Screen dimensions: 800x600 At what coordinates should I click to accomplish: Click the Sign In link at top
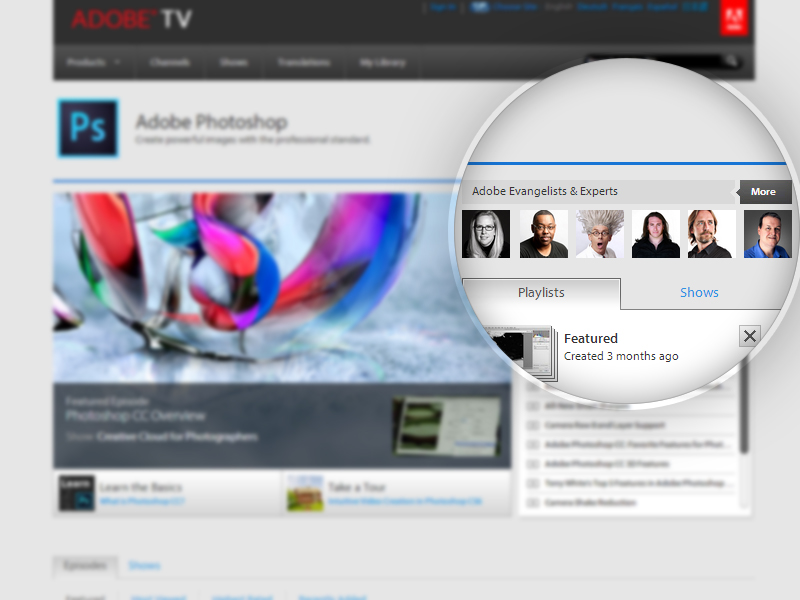[x=442, y=7]
